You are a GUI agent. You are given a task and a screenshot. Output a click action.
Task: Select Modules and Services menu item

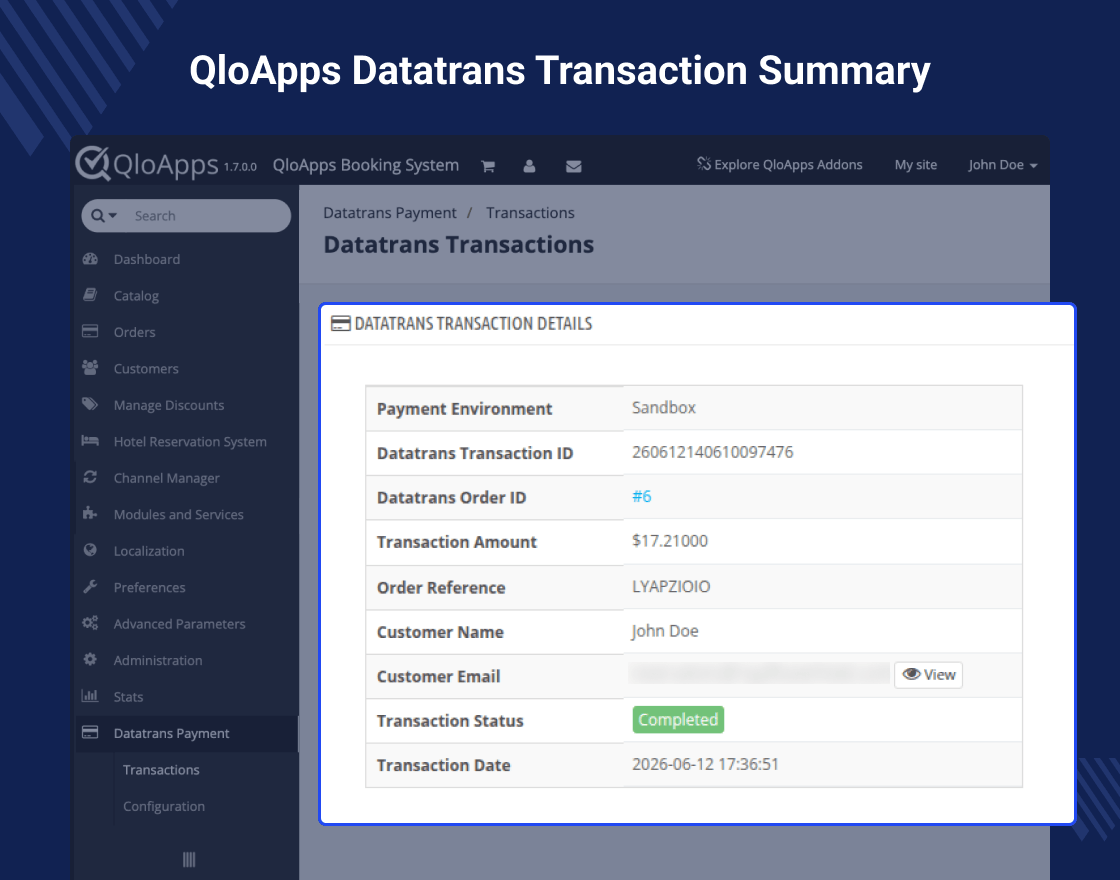pos(179,514)
